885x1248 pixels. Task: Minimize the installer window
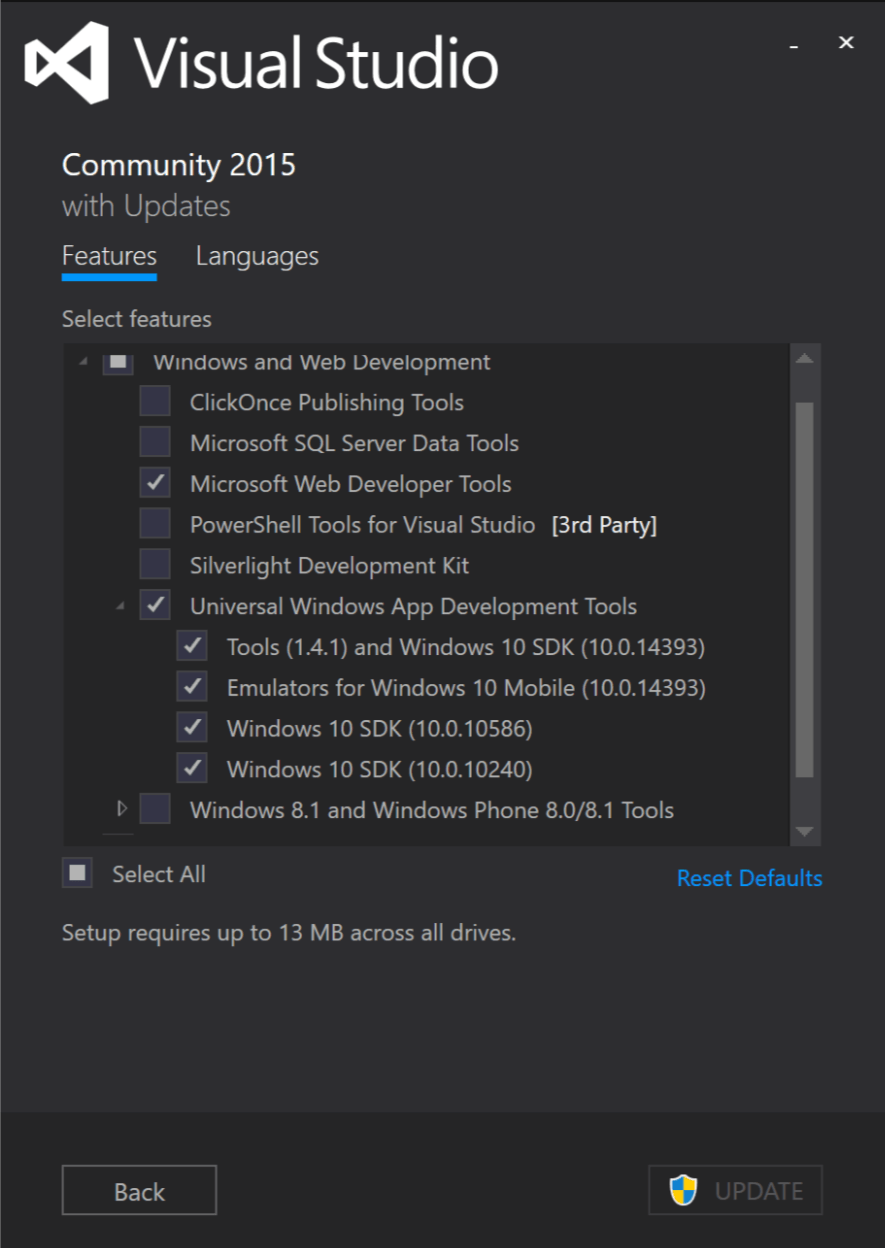coord(794,44)
